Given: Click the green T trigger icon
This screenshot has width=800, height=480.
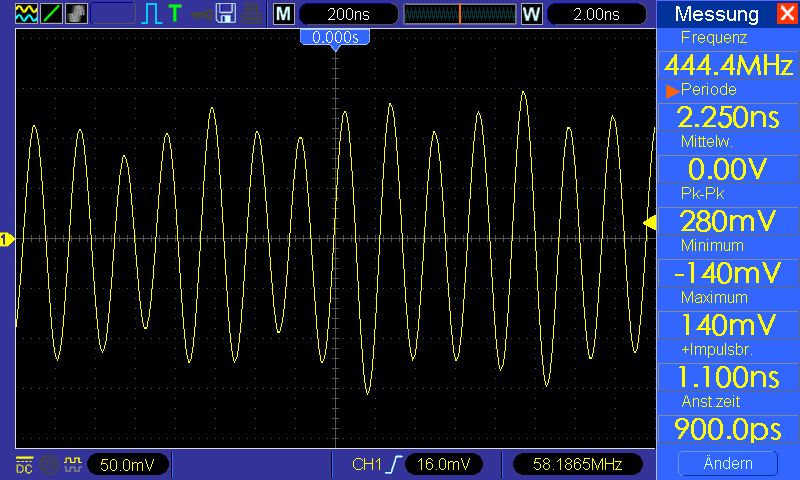Looking at the screenshot, I should tap(175, 14).
